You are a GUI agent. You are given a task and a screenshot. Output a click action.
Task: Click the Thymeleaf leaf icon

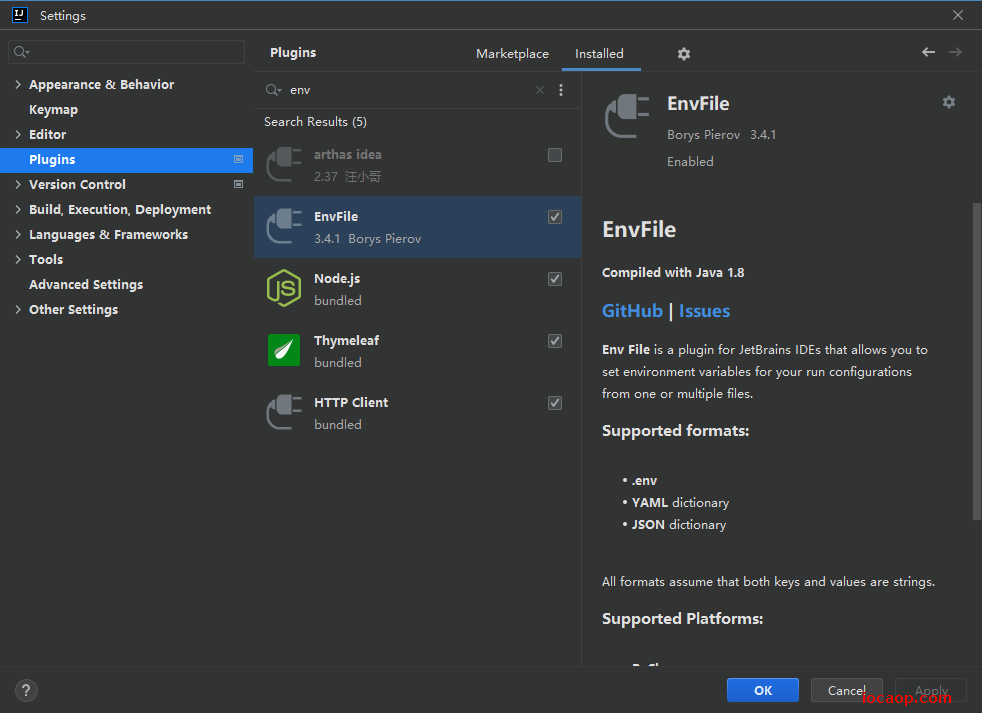(x=284, y=350)
